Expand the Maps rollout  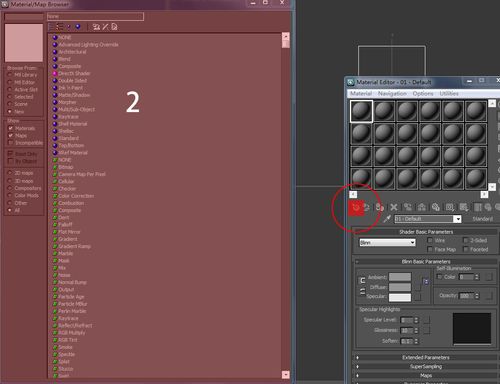[x=426, y=375]
